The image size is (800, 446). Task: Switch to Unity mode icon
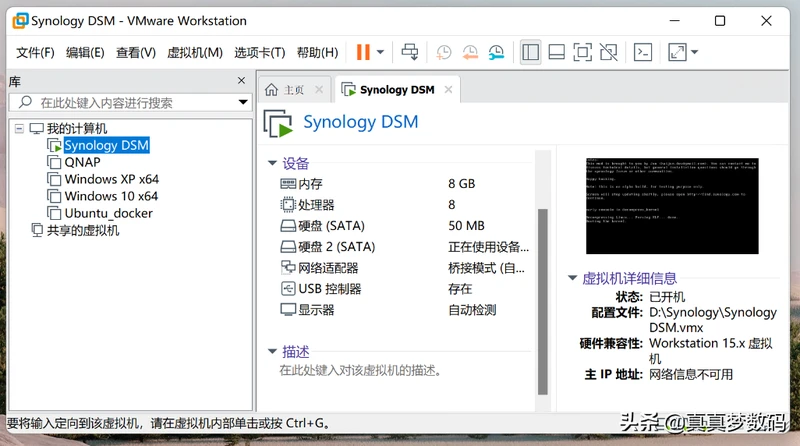coord(608,52)
